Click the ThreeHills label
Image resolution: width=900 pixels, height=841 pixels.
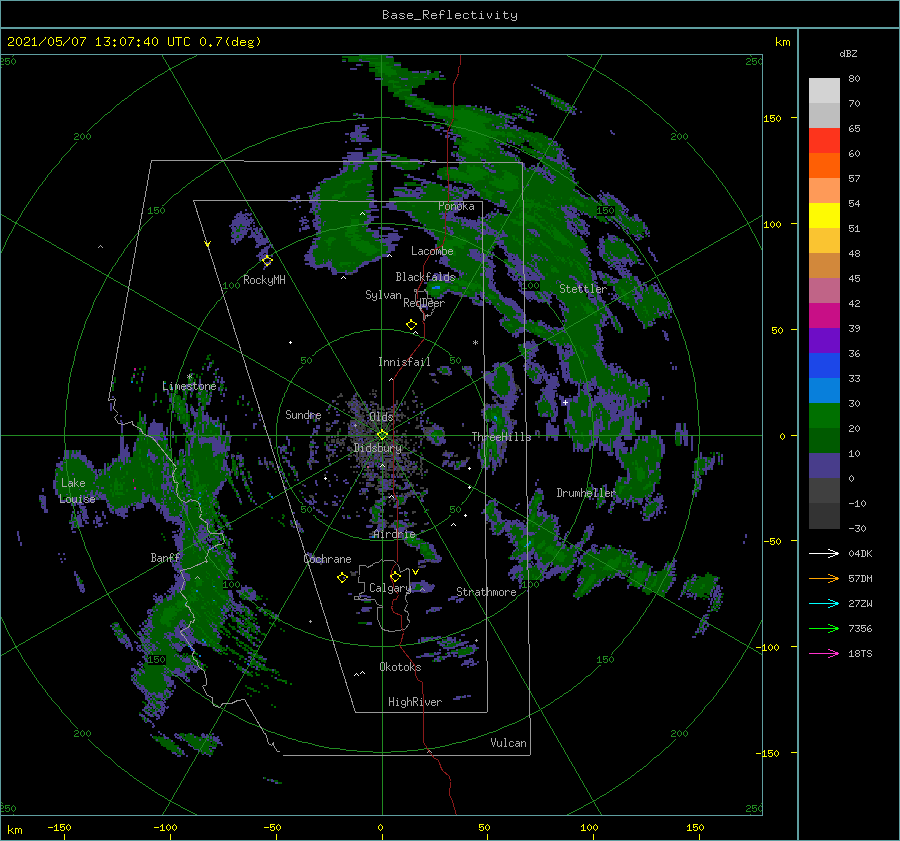(502, 437)
